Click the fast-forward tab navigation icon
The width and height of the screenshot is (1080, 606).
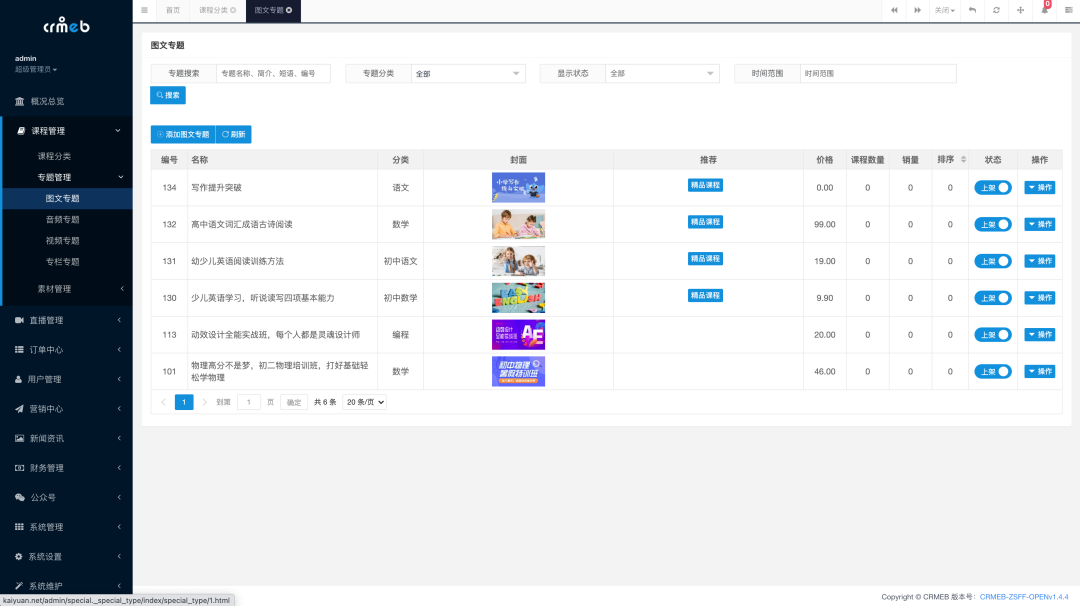[917, 10]
